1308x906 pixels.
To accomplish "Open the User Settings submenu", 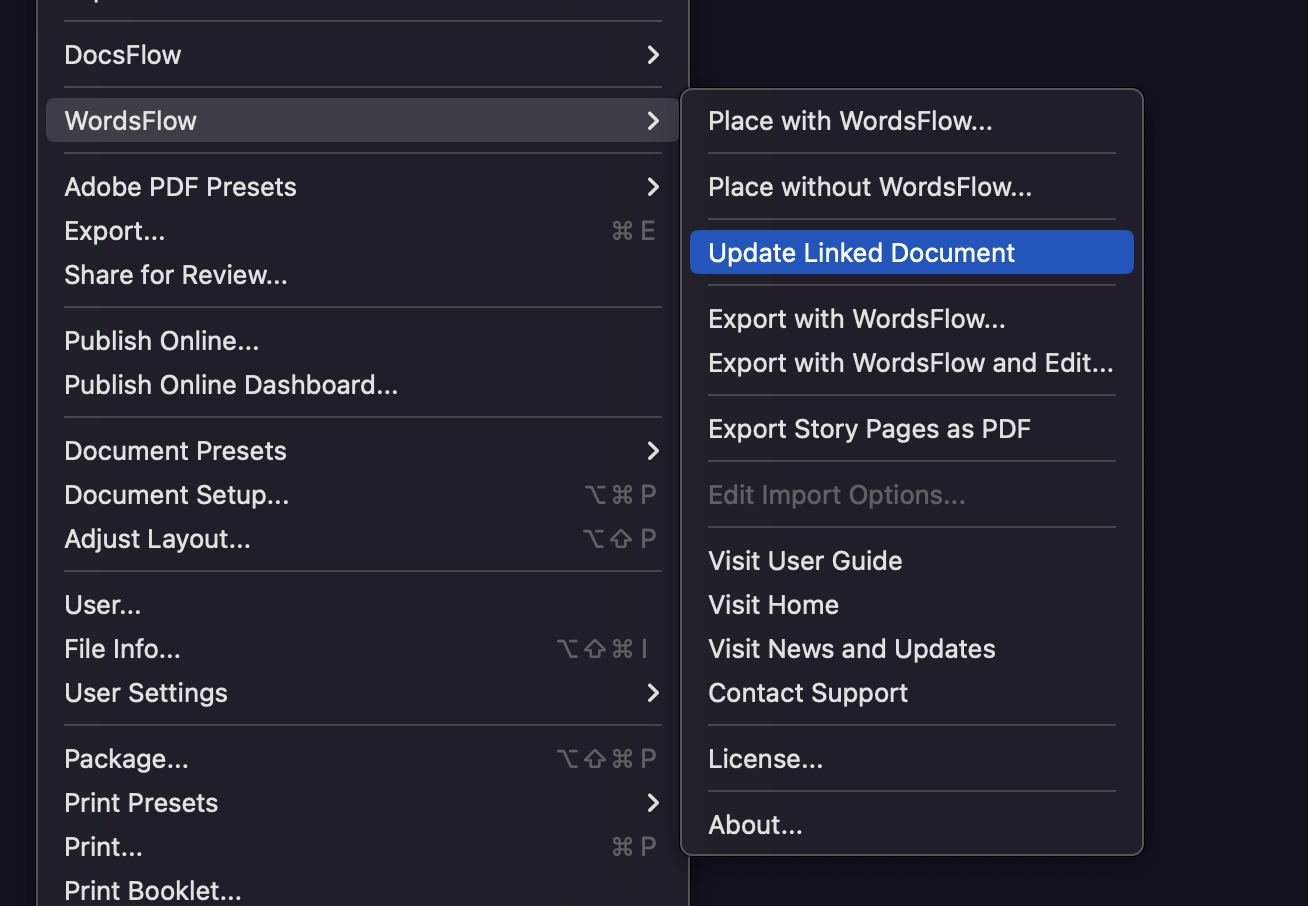I will pyautogui.click(x=362, y=693).
